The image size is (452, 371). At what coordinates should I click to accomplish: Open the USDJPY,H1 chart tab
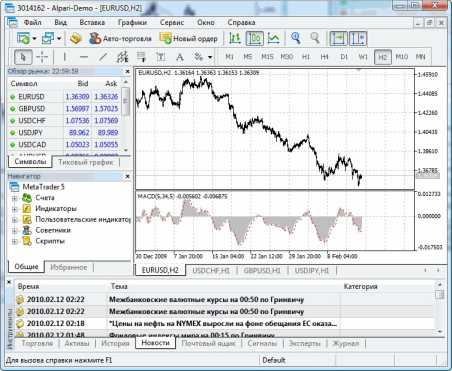(x=311, y=270)
